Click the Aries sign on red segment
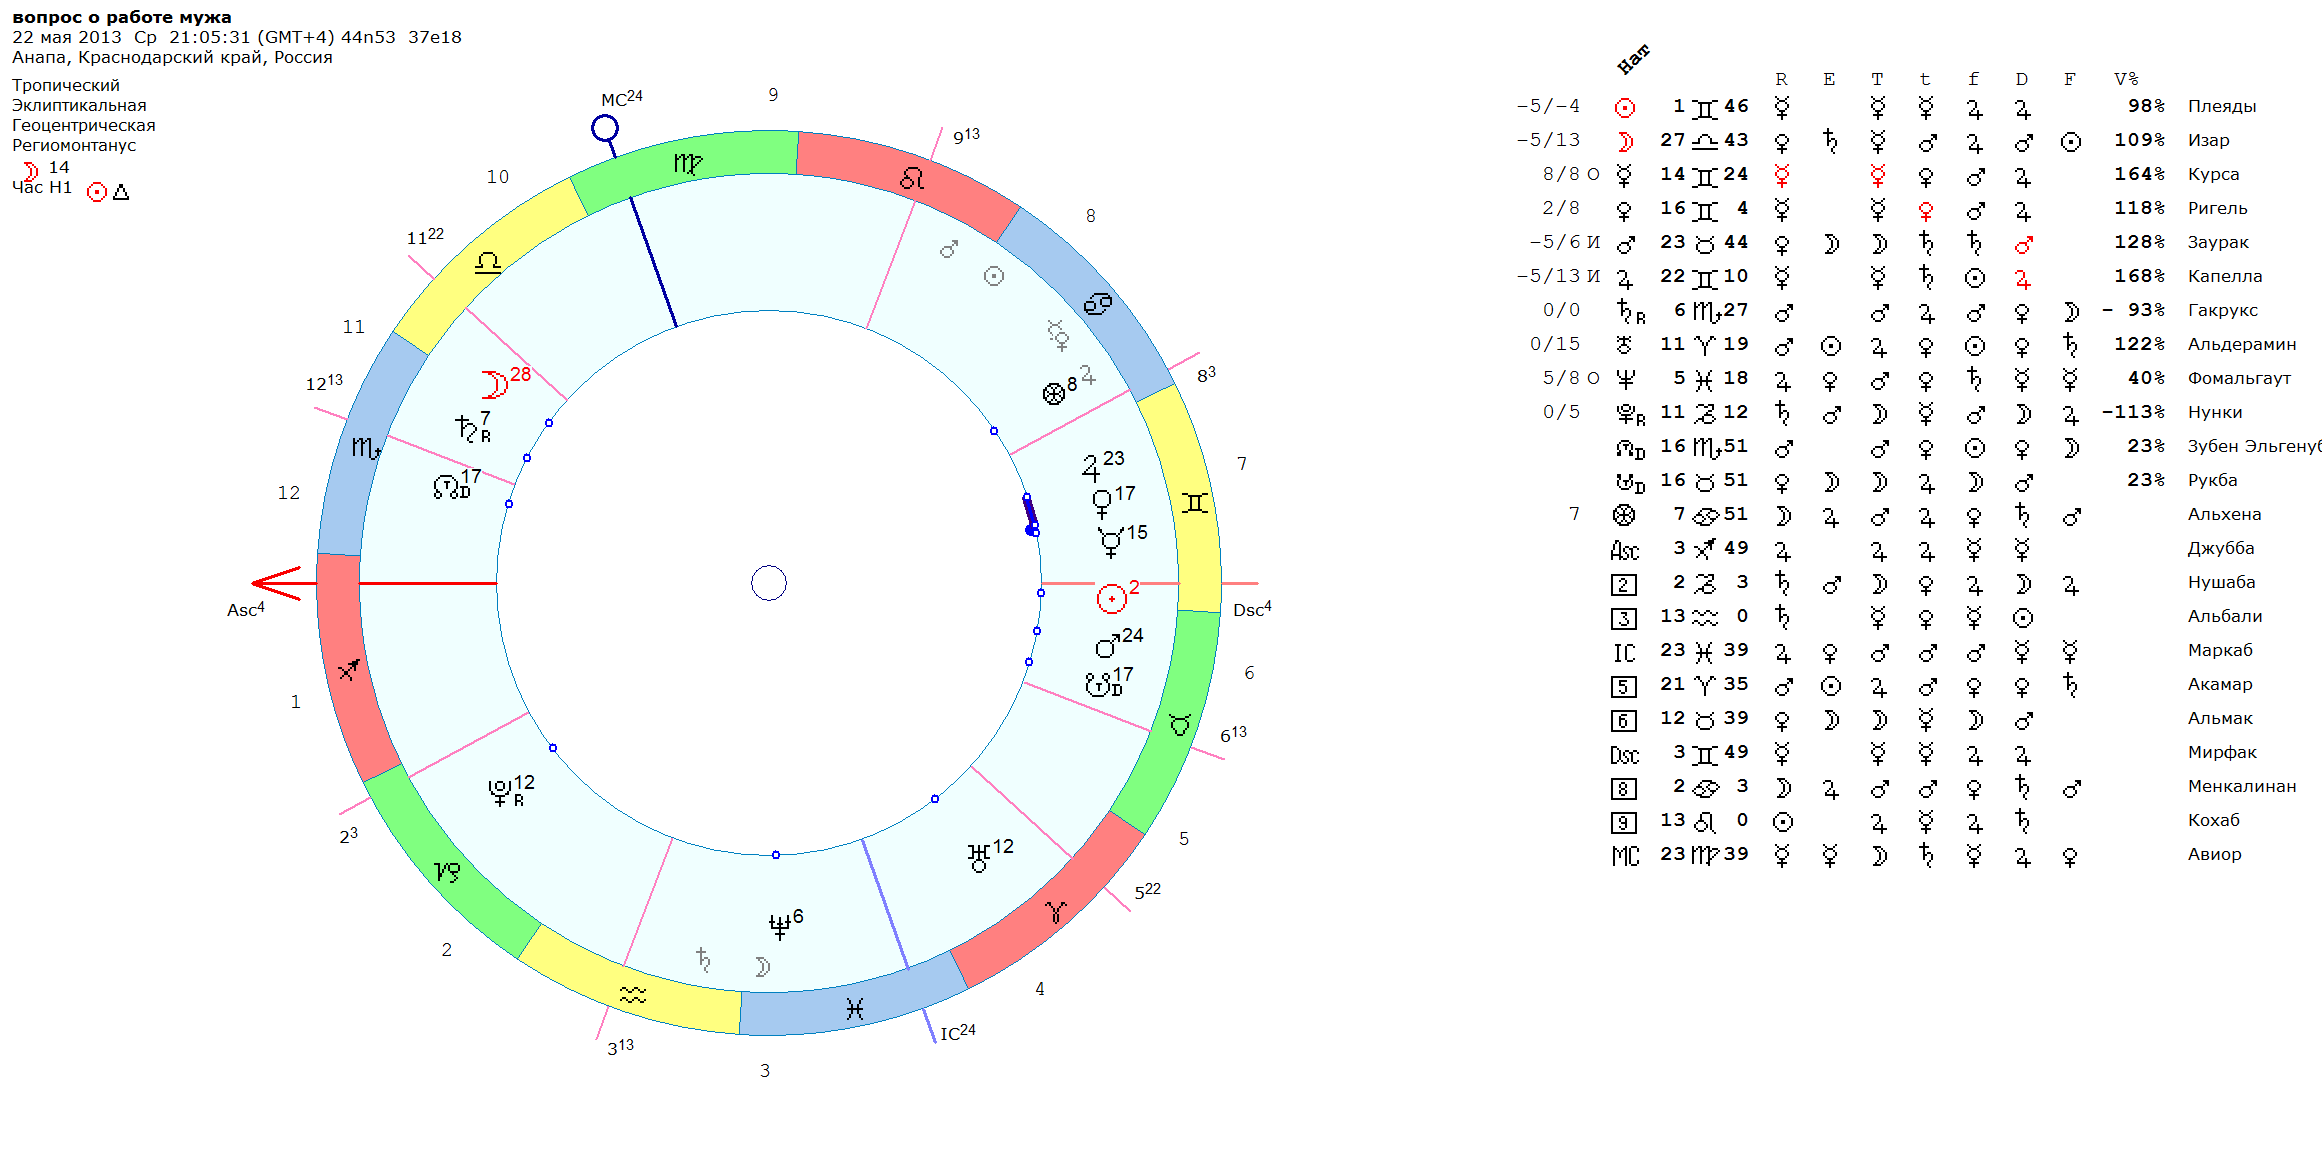The image size is (2322, 1166). click(1056, 912)
